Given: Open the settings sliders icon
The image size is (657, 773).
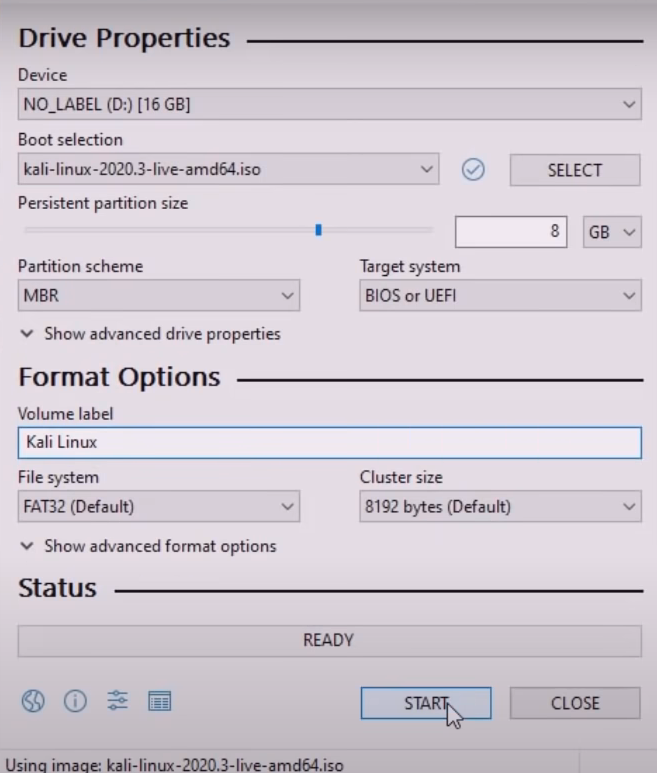Looking at the screenshot, I should point(117,701).
